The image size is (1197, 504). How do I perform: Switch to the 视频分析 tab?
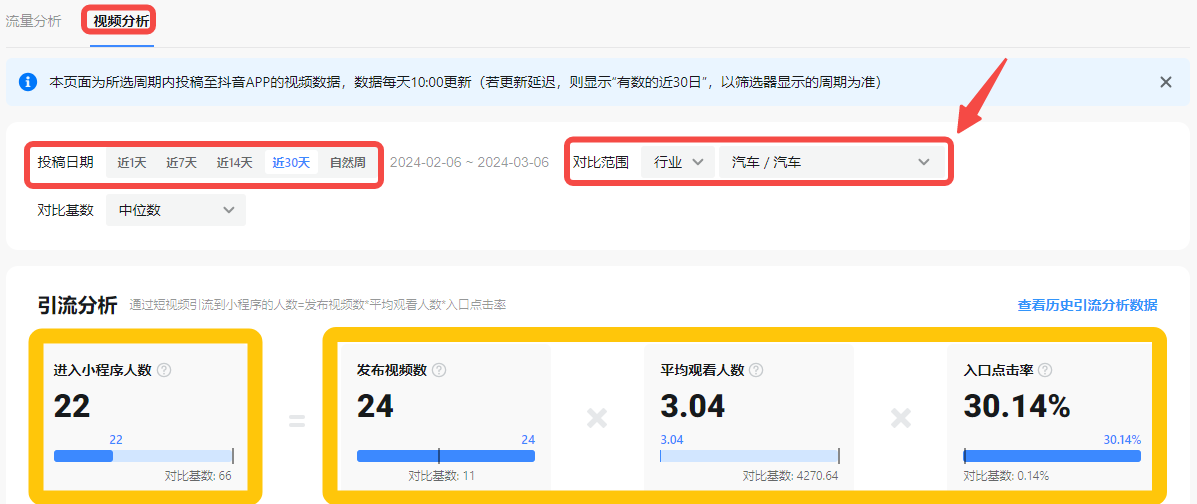pyautogui.click(x=119, y=21)
